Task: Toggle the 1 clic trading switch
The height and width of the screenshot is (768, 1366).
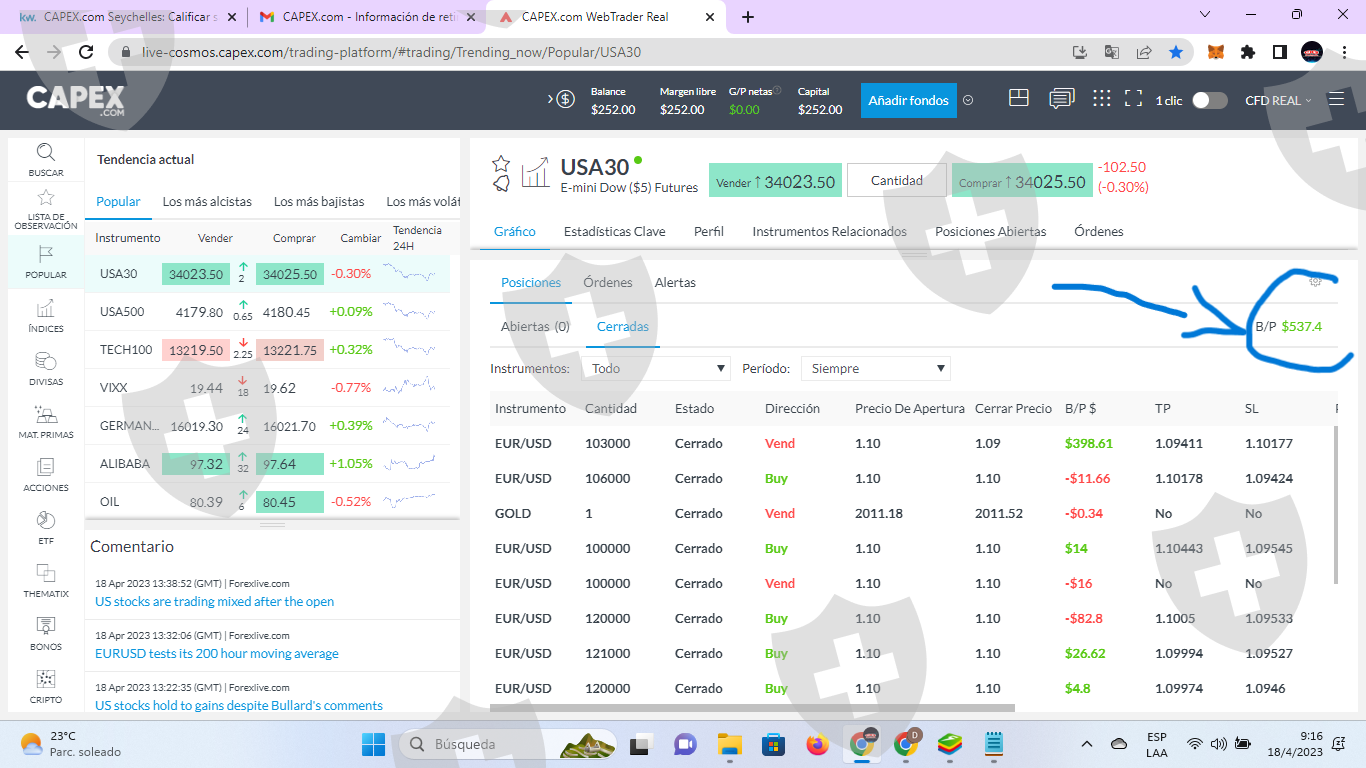Action: pyautogui.click(x=1209, y=100)
